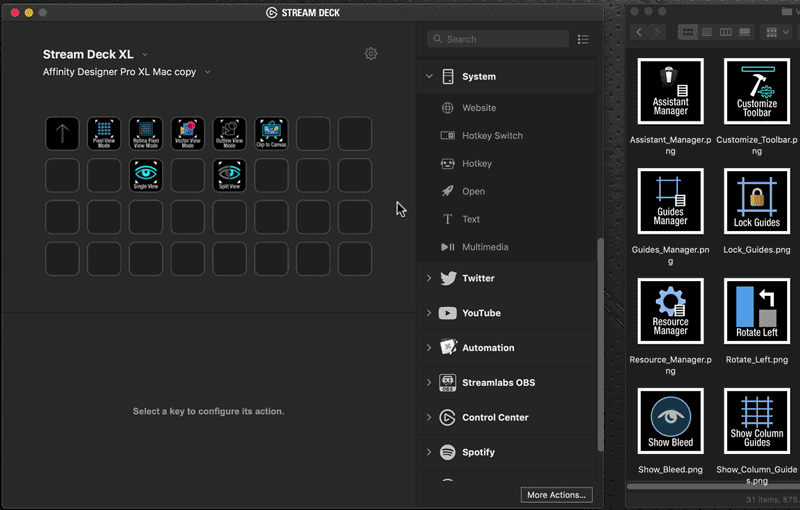
Task: Switch Finder to icon view
Action: tap(688, 32)
